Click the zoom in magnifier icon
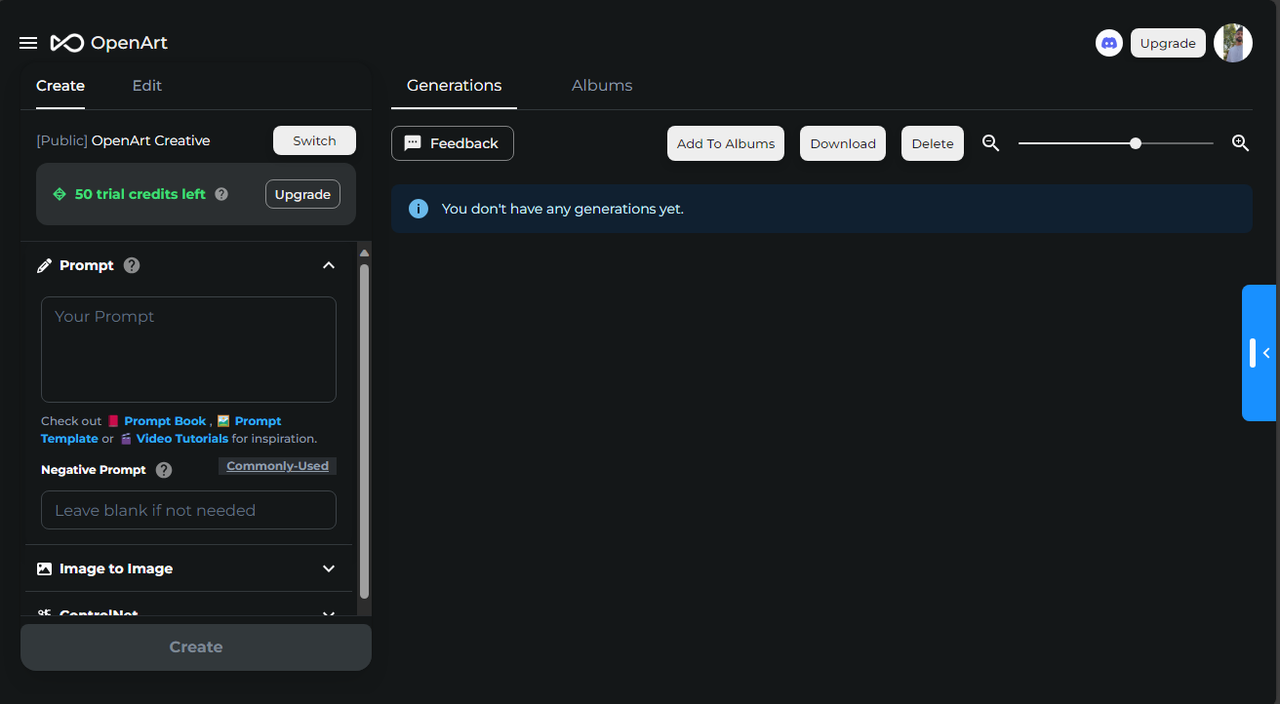The height and width of the screenshot is (704, 1280). tap(1240, 143)
